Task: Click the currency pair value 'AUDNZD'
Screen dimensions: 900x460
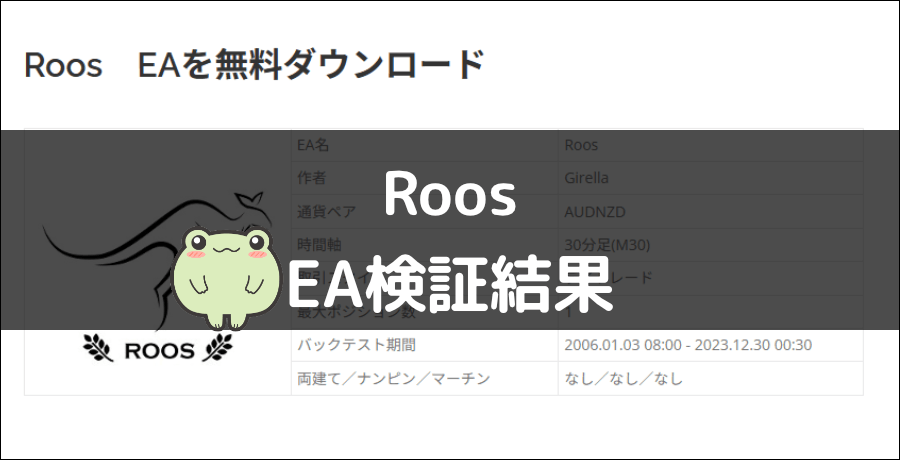Action: [595, 212]
